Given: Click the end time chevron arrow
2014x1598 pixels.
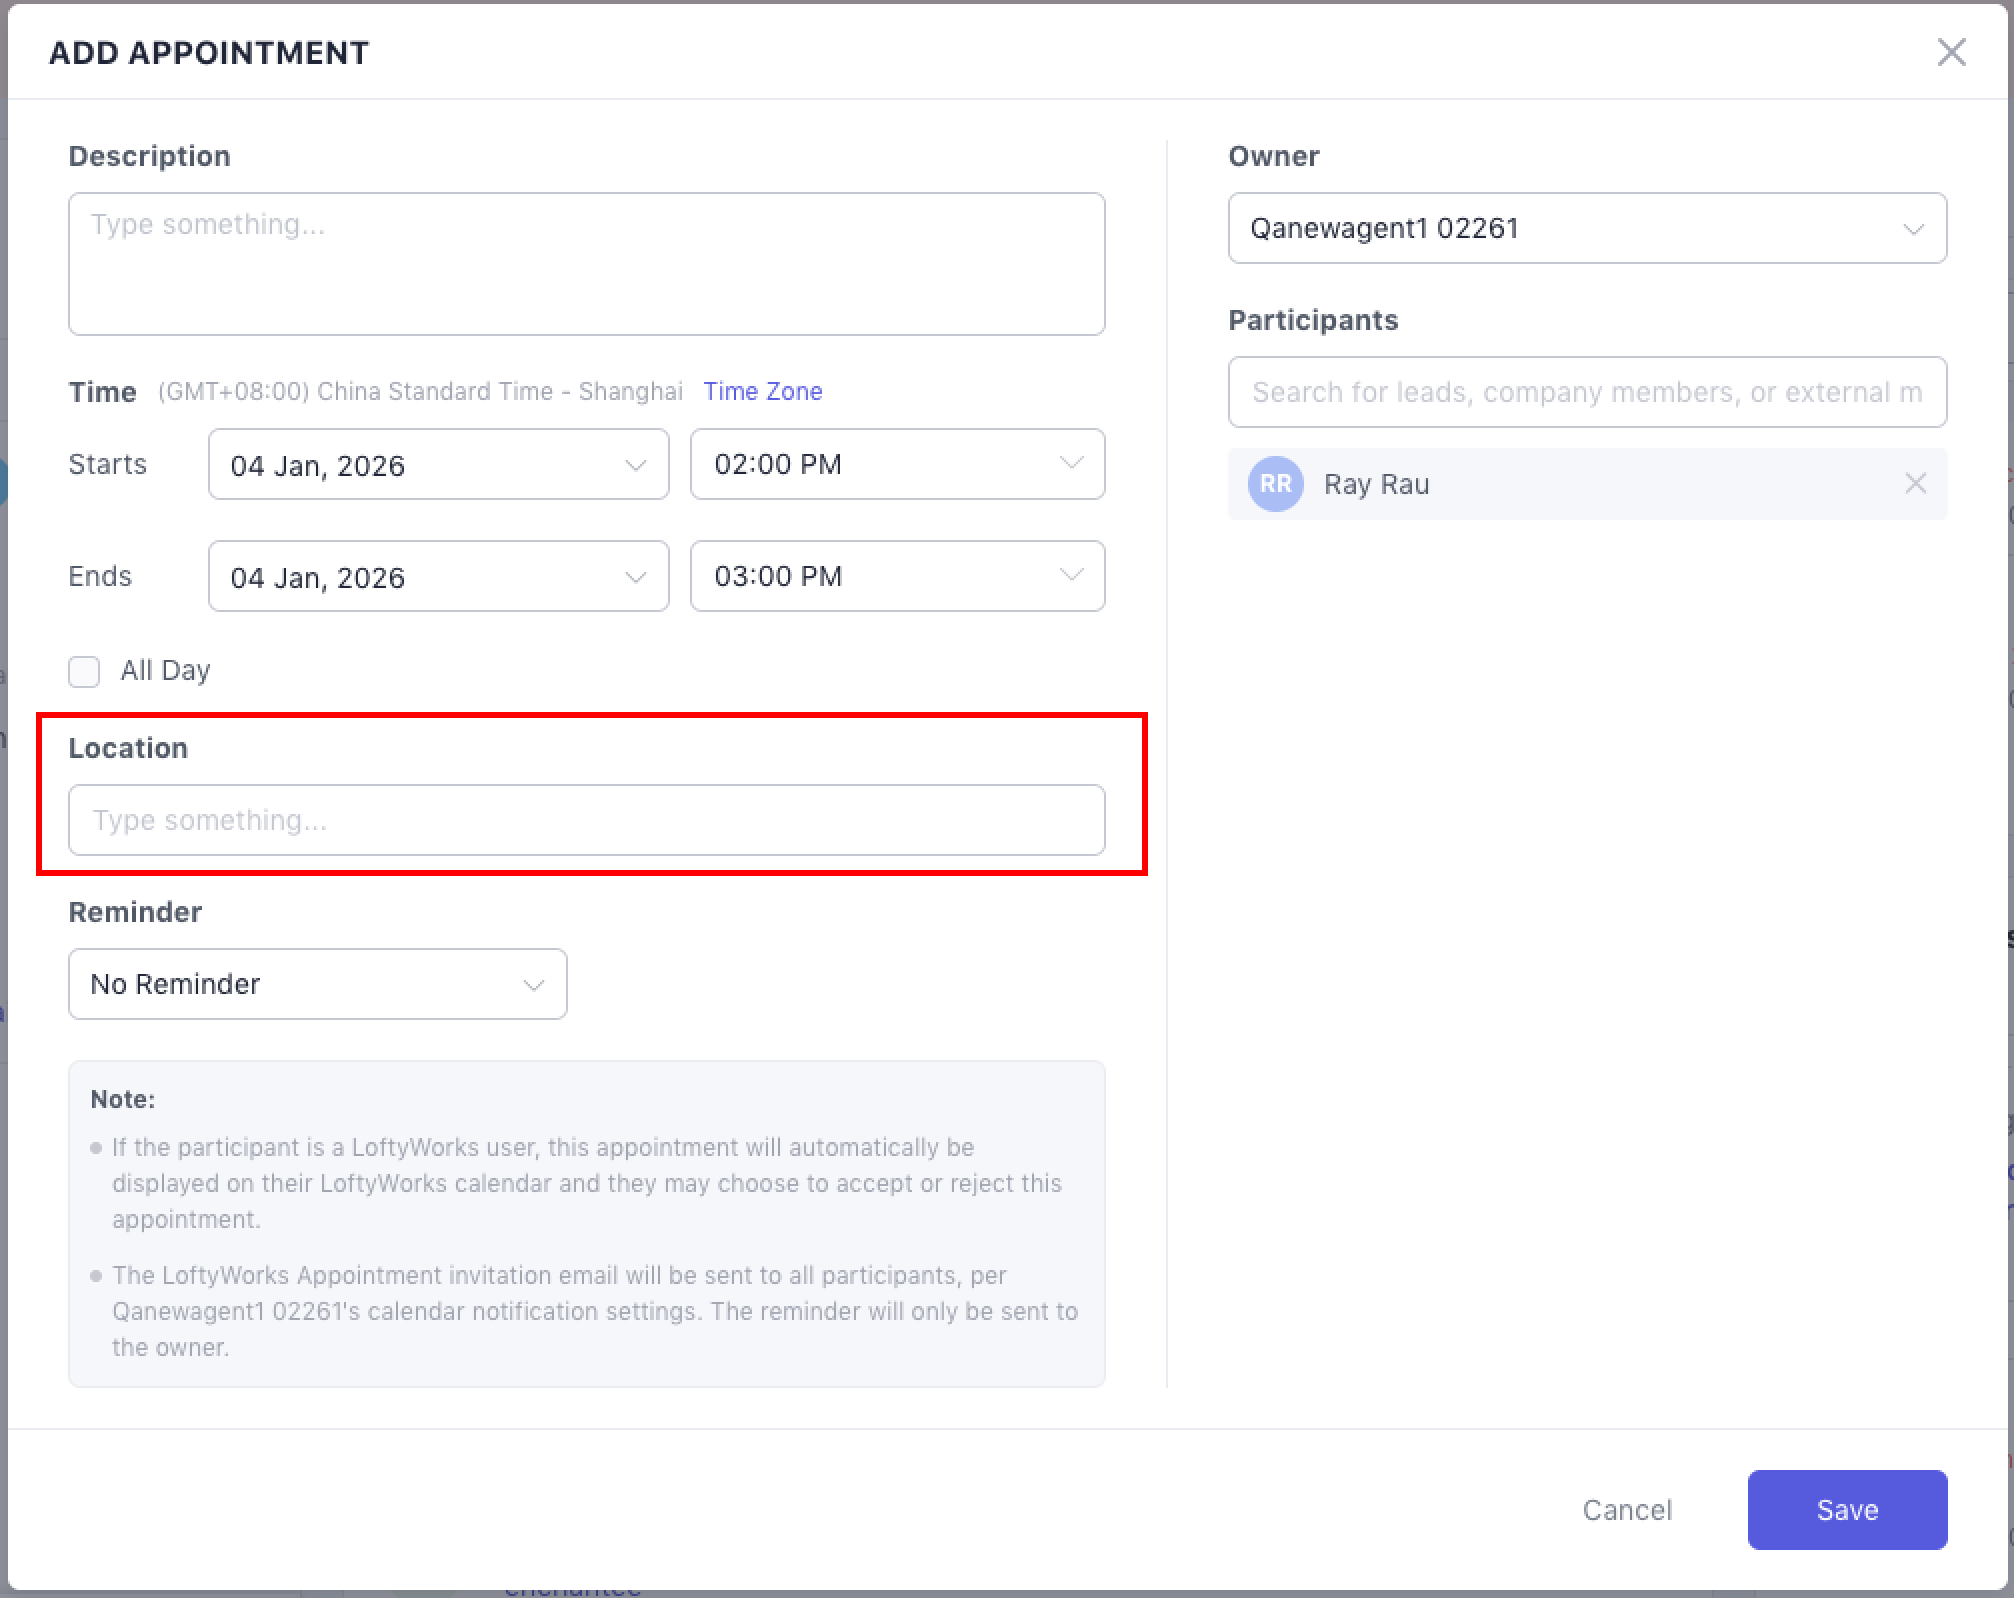Looking at the screenshot, I should pos(1071,576).
